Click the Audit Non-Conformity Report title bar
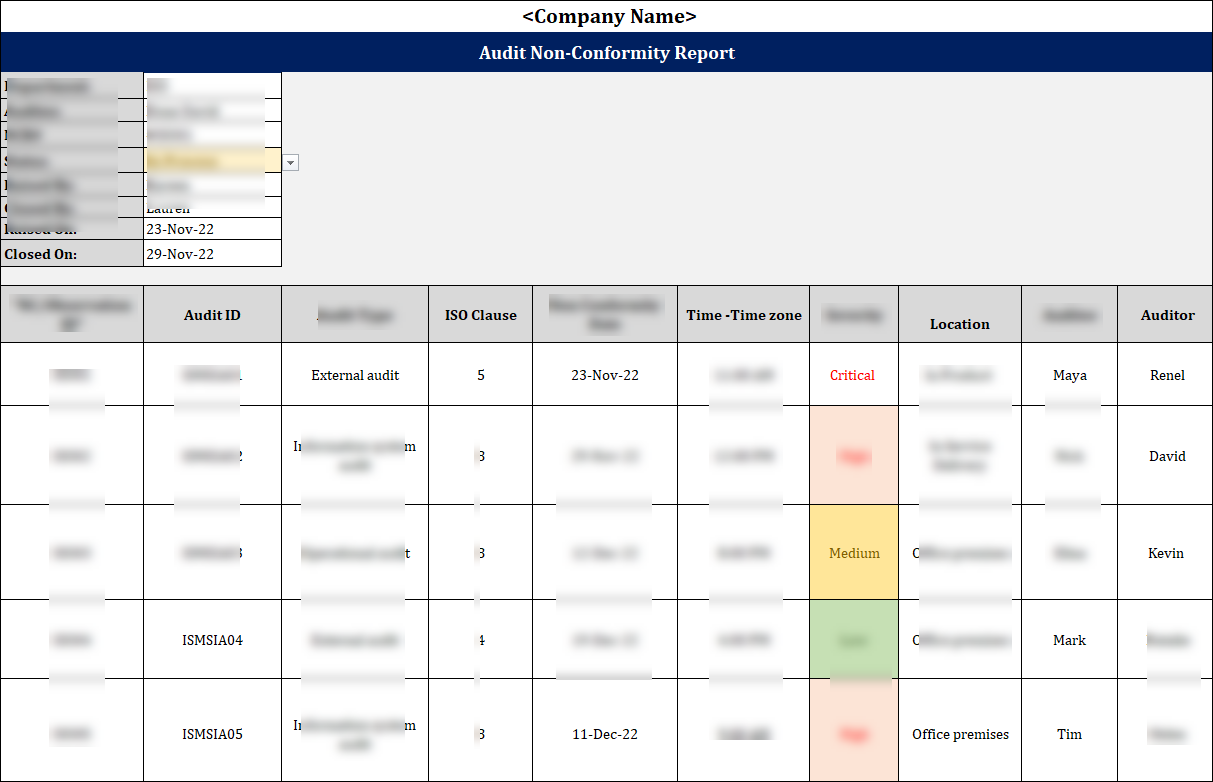1213x782 pixels. point(606,51)
